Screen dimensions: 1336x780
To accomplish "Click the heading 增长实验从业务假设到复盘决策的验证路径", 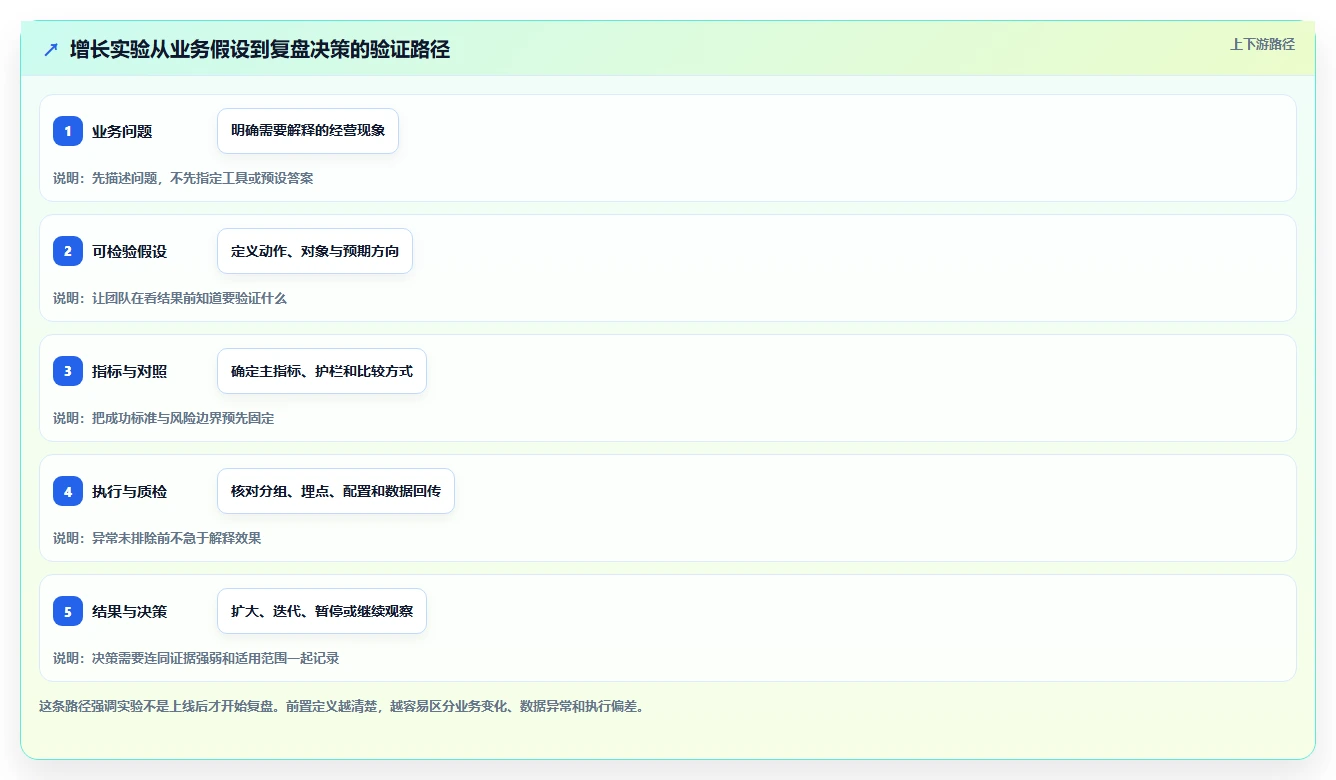I will coord(260,49).
